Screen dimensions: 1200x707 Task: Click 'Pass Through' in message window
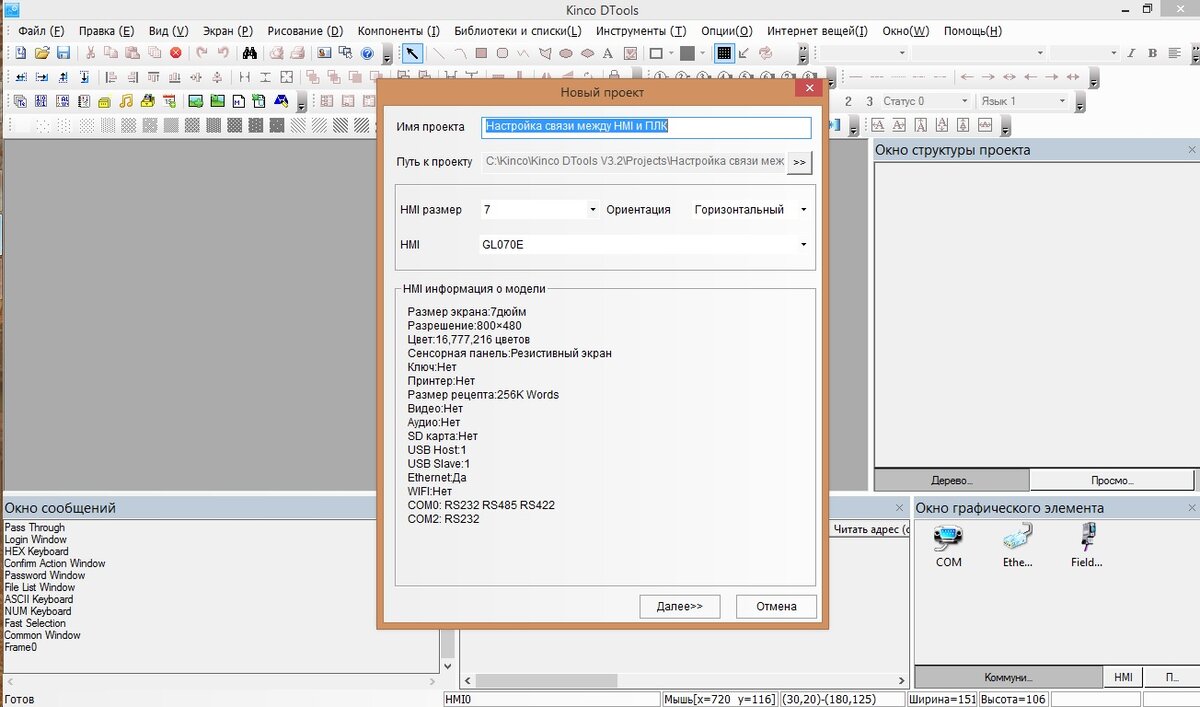point(34,527)
